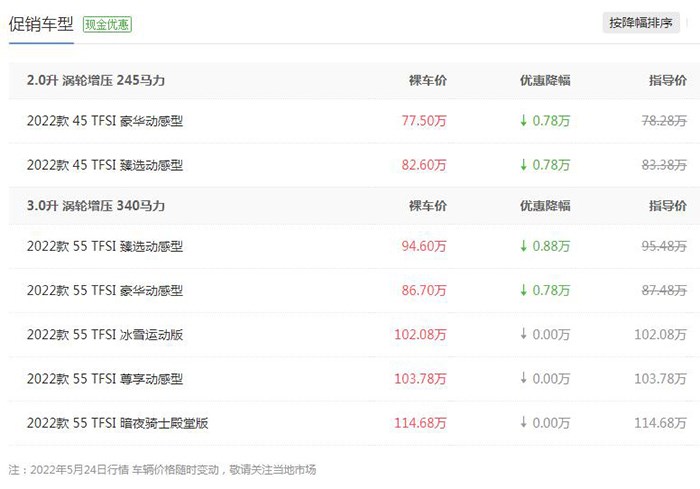
Task: Click the 77.50万 bare car price
Action: coord(424,121)
